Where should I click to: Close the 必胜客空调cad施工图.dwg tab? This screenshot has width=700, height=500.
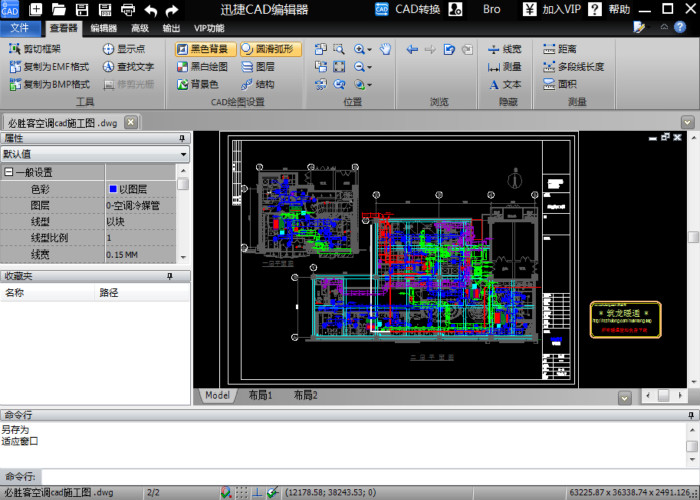click(131, 122)
